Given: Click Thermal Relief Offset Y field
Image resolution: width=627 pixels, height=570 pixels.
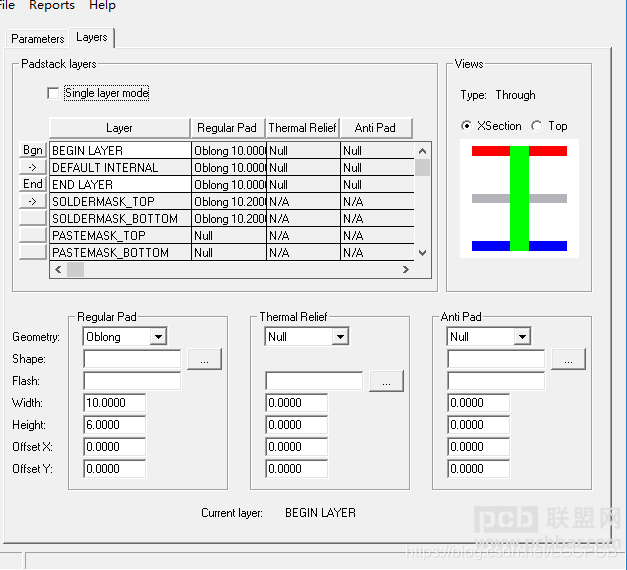Looking at the screenshot, I should (x=297, y=469).
